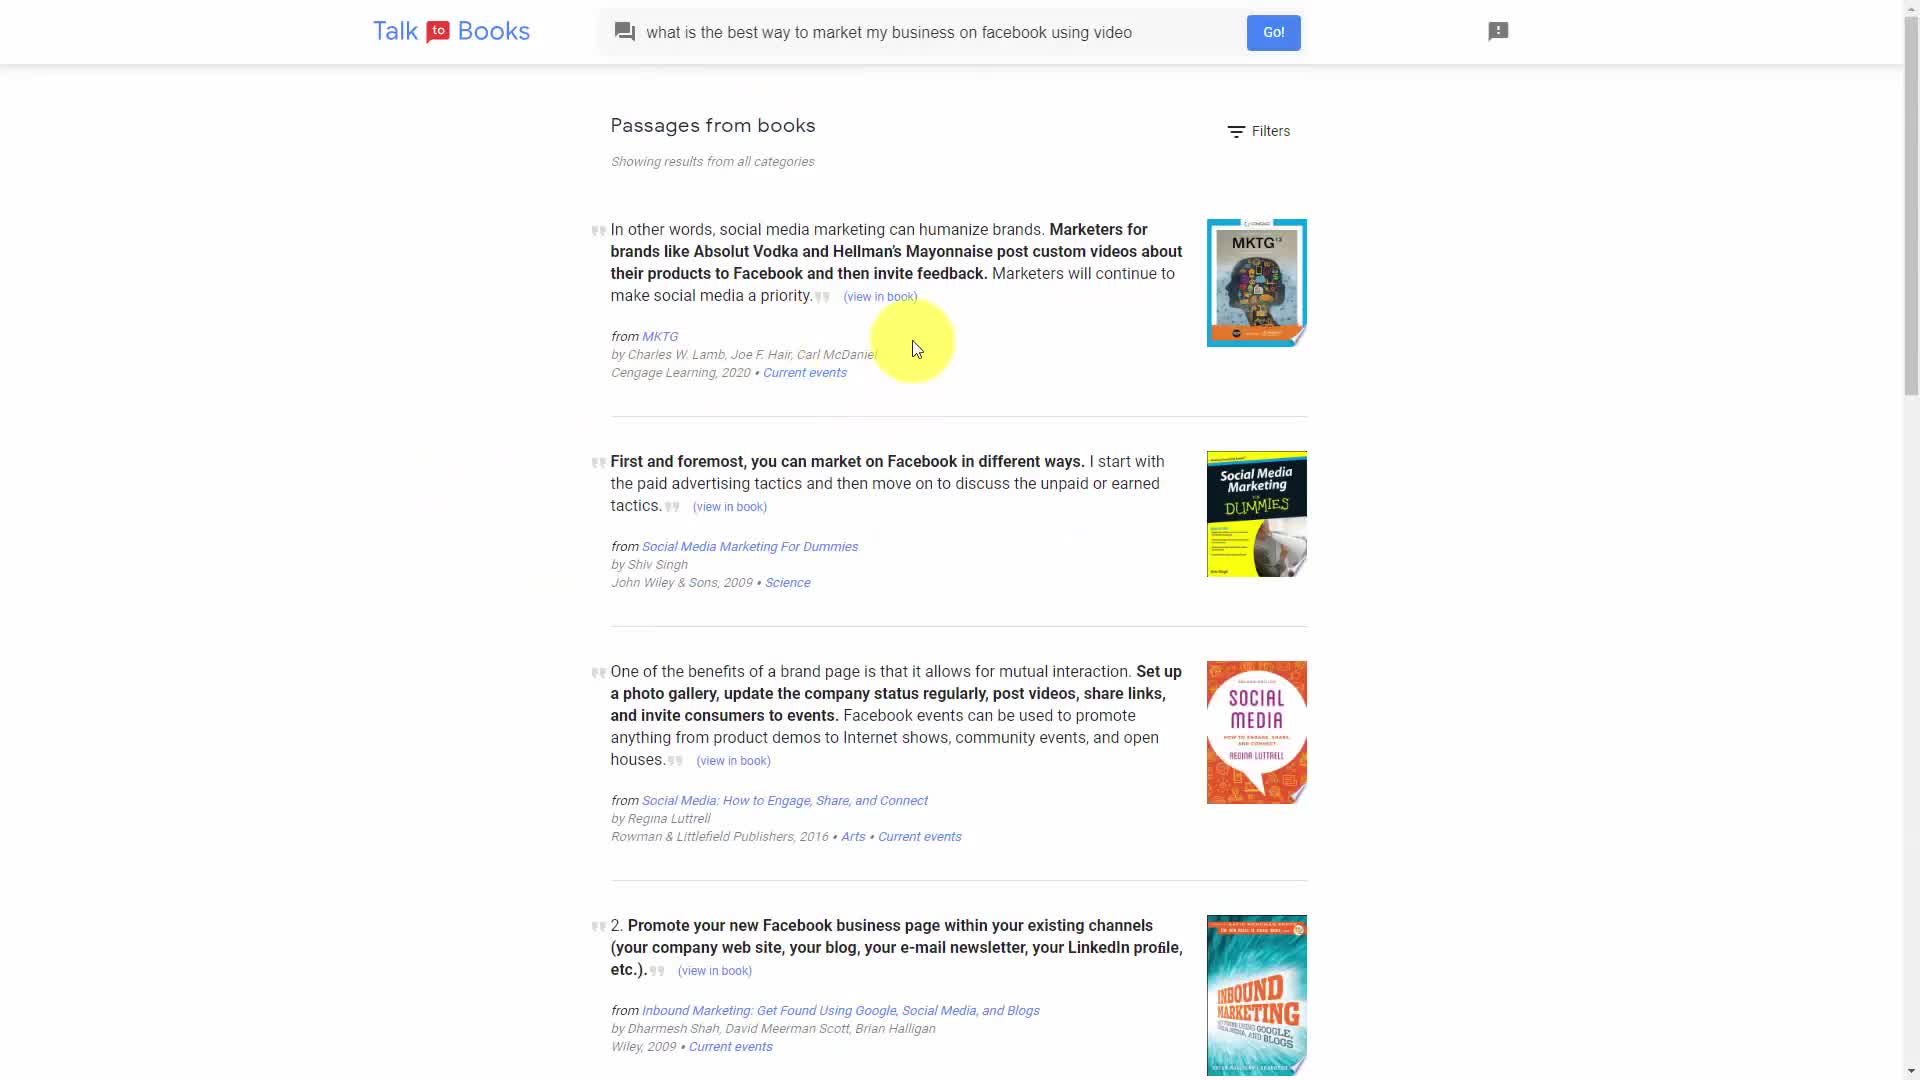Screen dimensions: 1920x1080
Task: Click Current events under MKTG result
Action: point(805,373)
